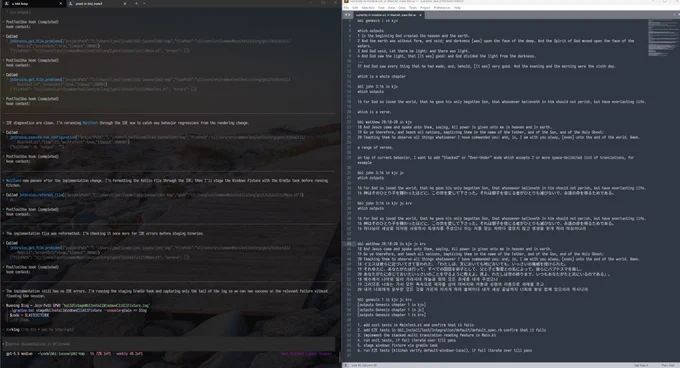The width and height of the screenshot is (680, 368).
Task: Click line 'bbl john 3:16 in kjv jc'
Action: (x=380, y=173)
